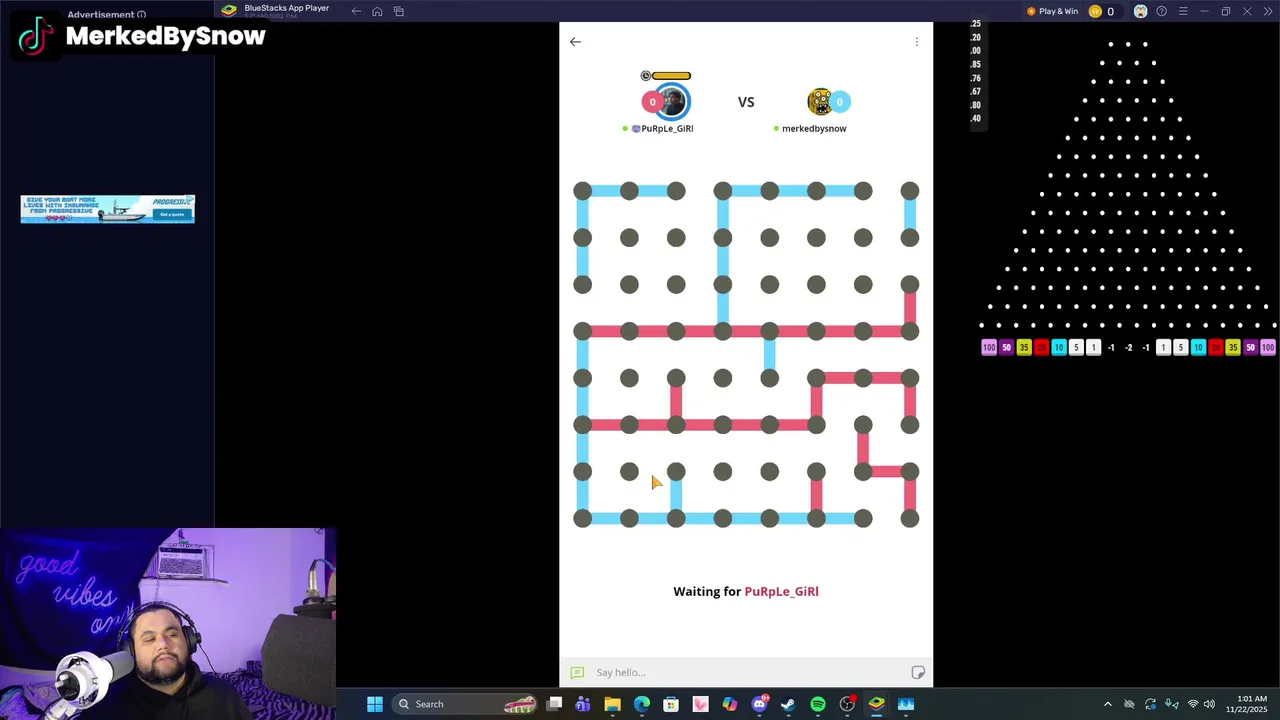Open BlueStacks recent apps icon
The height and width of the screenshot is (720, 1280).
(399, 11)
